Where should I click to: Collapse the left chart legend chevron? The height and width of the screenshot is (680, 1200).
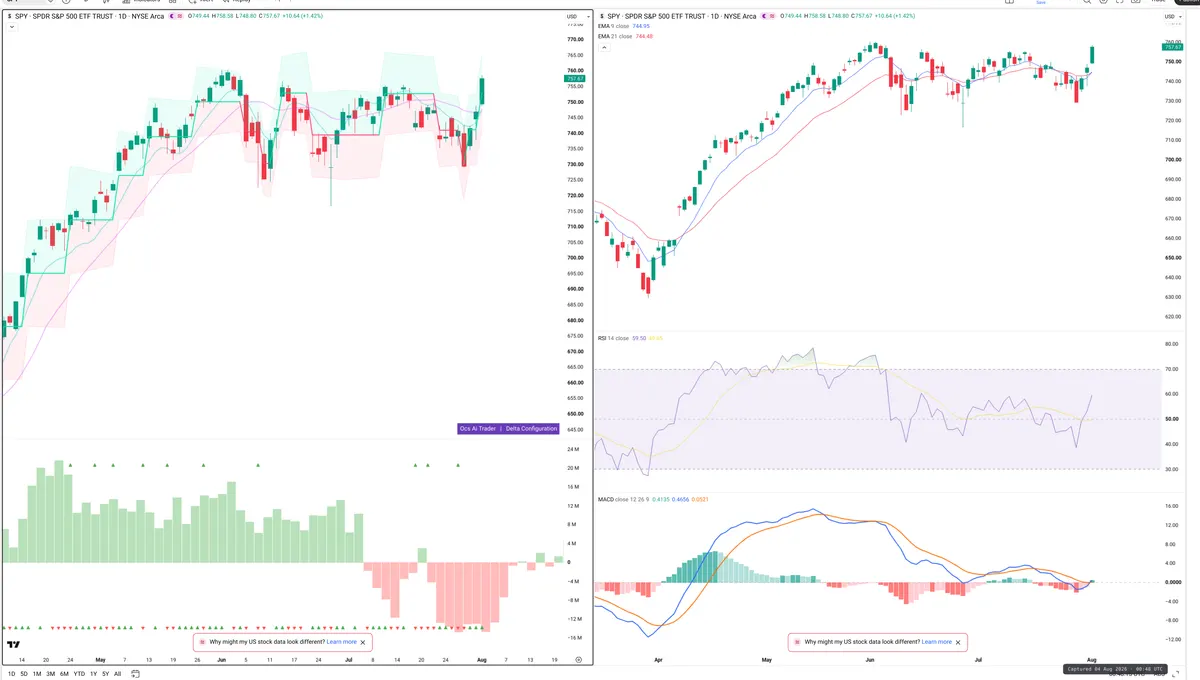click(x=11, y=27)
